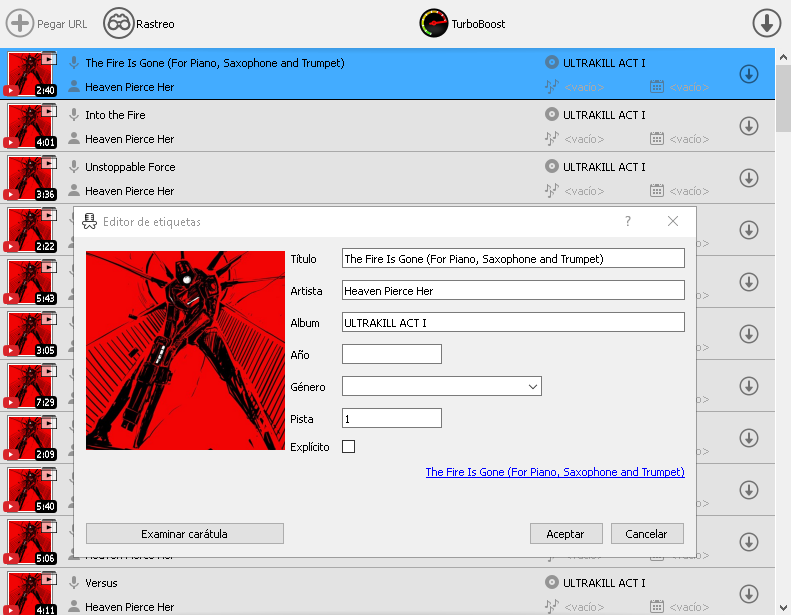Click the Artista input field
This screenshot has height=615, width=791.
coord(513,291)
